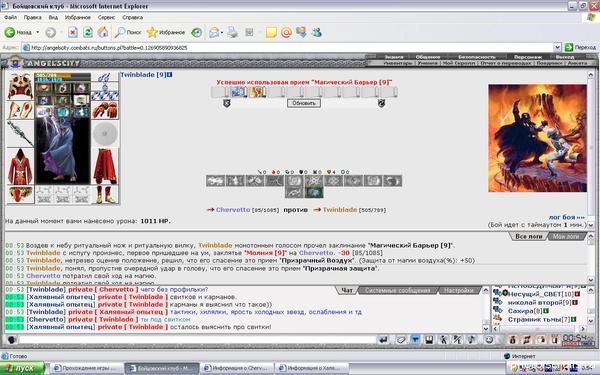Click the Print toolbar icon

(x=233, y=33)
